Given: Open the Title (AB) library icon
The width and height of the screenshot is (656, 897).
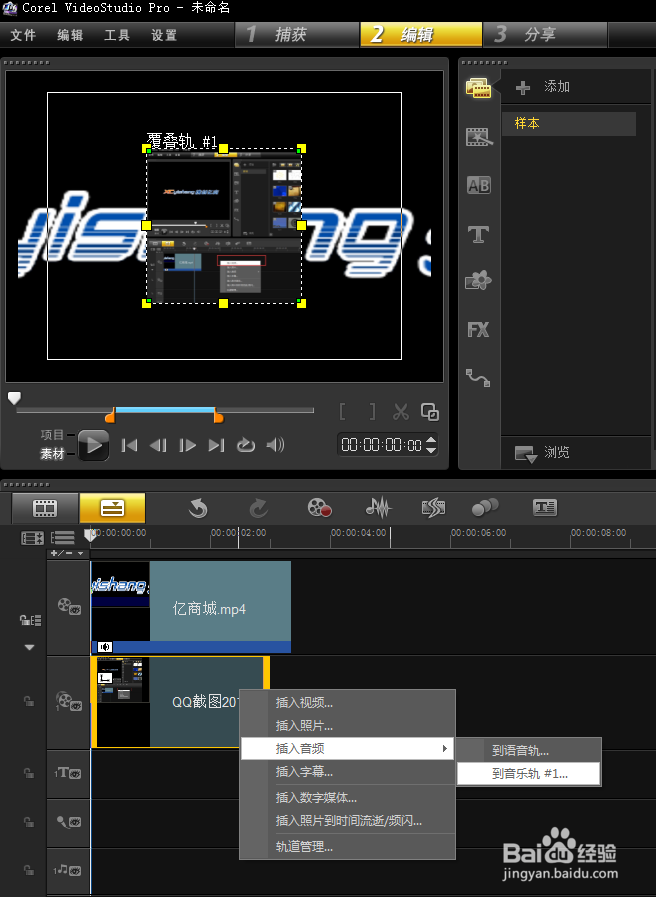Looking at the screenshot, I should (x=479, y=185).
